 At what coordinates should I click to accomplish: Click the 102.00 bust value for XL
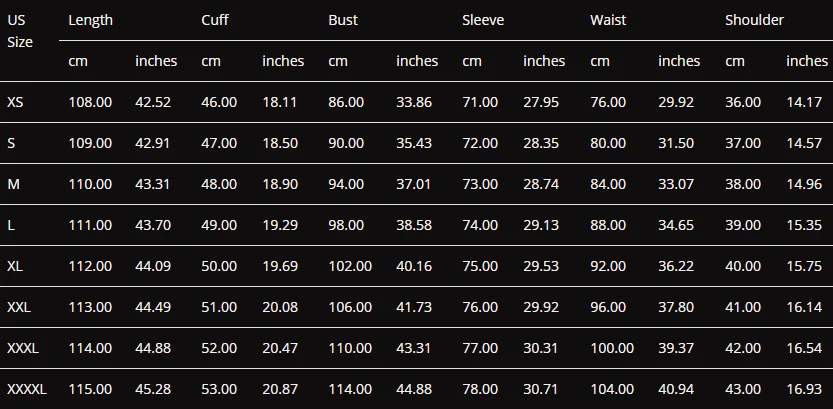tap(350, 266)
